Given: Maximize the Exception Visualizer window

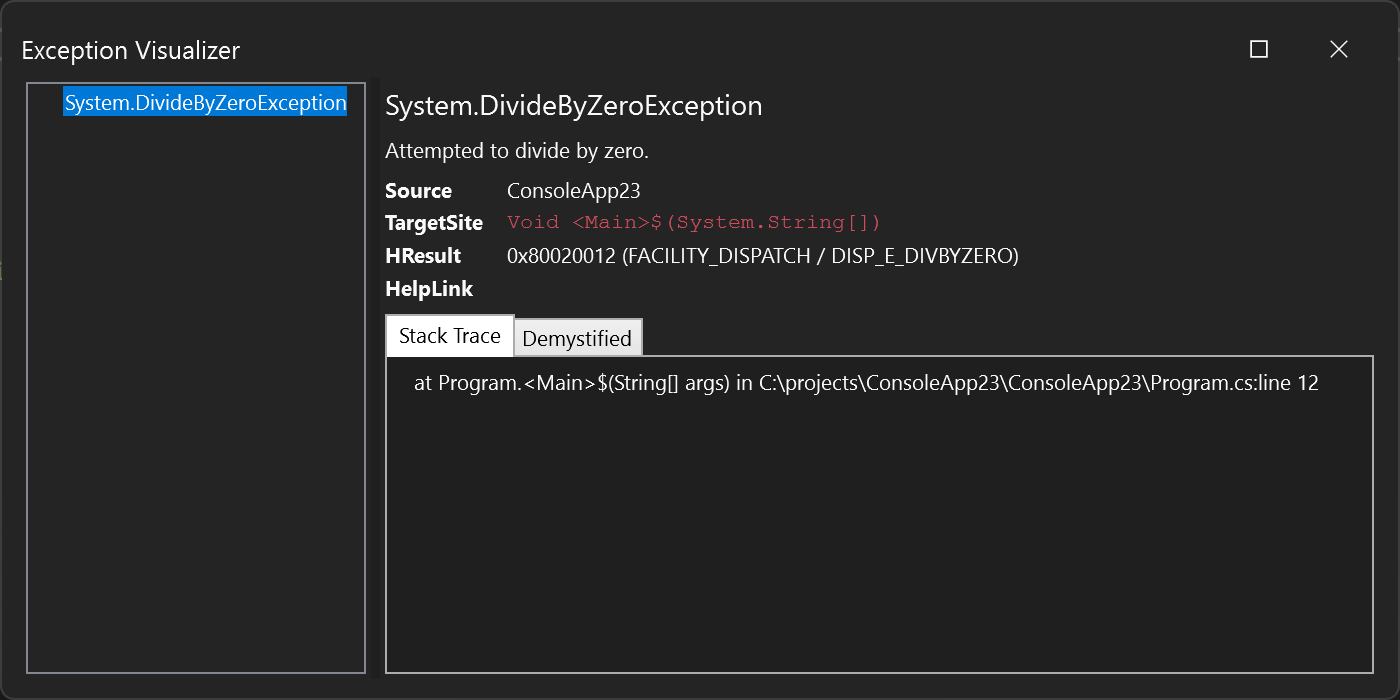Looking at the screenshot, I should point(1259,48).
